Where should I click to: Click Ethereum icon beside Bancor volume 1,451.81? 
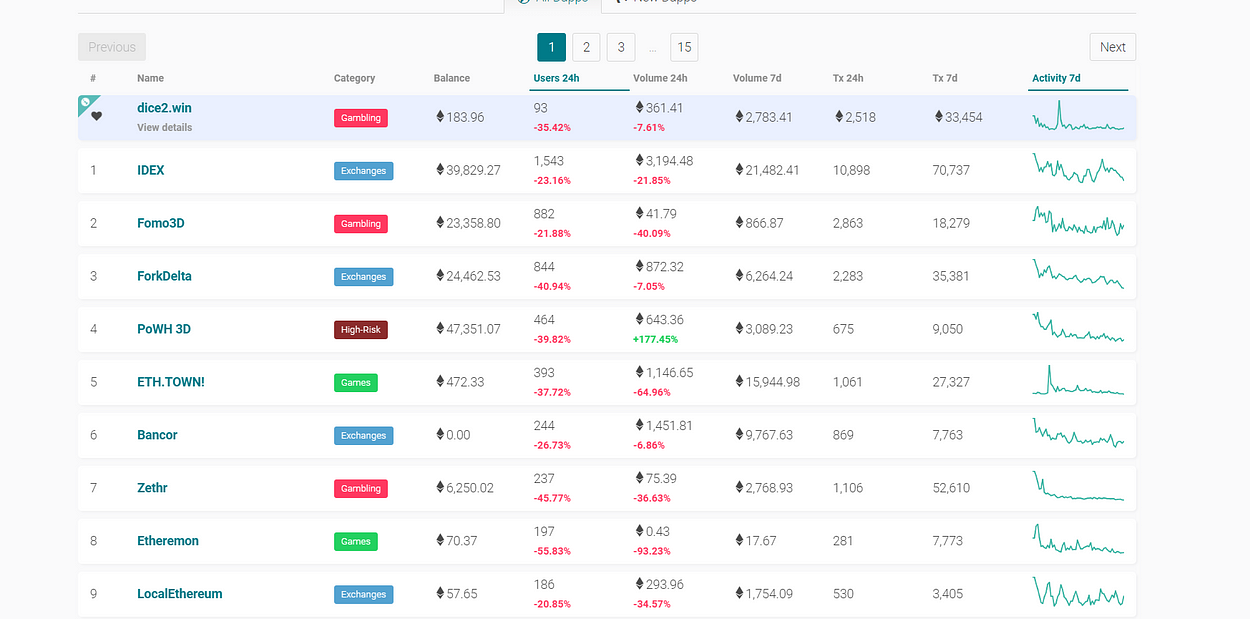tap(640, 425)
